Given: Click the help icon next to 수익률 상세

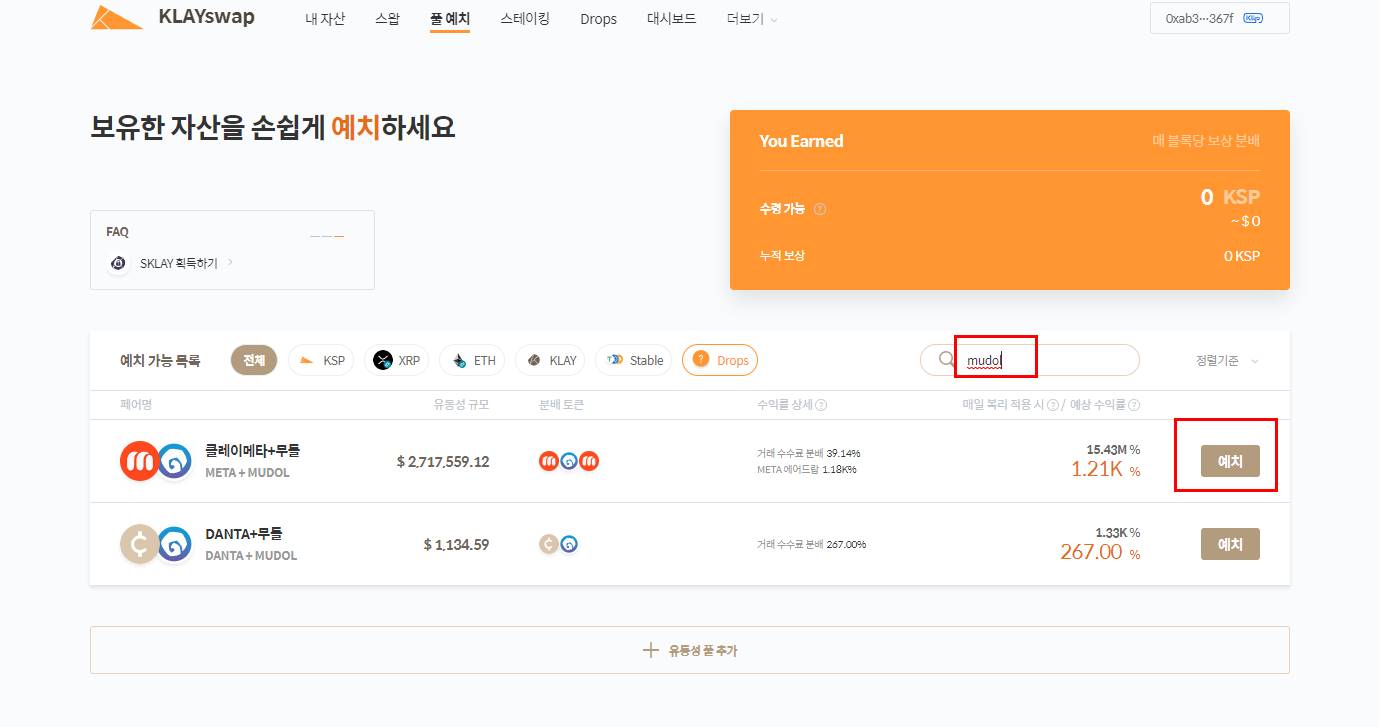Looking at the screenshot, I should coord(821,405).
